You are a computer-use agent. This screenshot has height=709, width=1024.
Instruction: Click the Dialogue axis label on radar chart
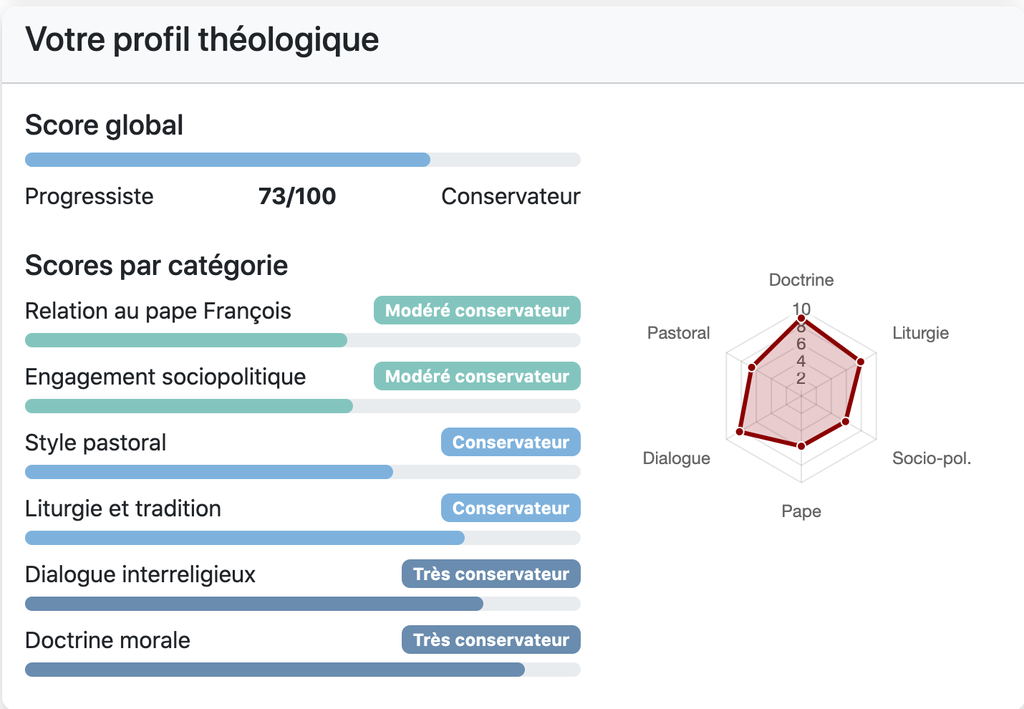point(676,459)
